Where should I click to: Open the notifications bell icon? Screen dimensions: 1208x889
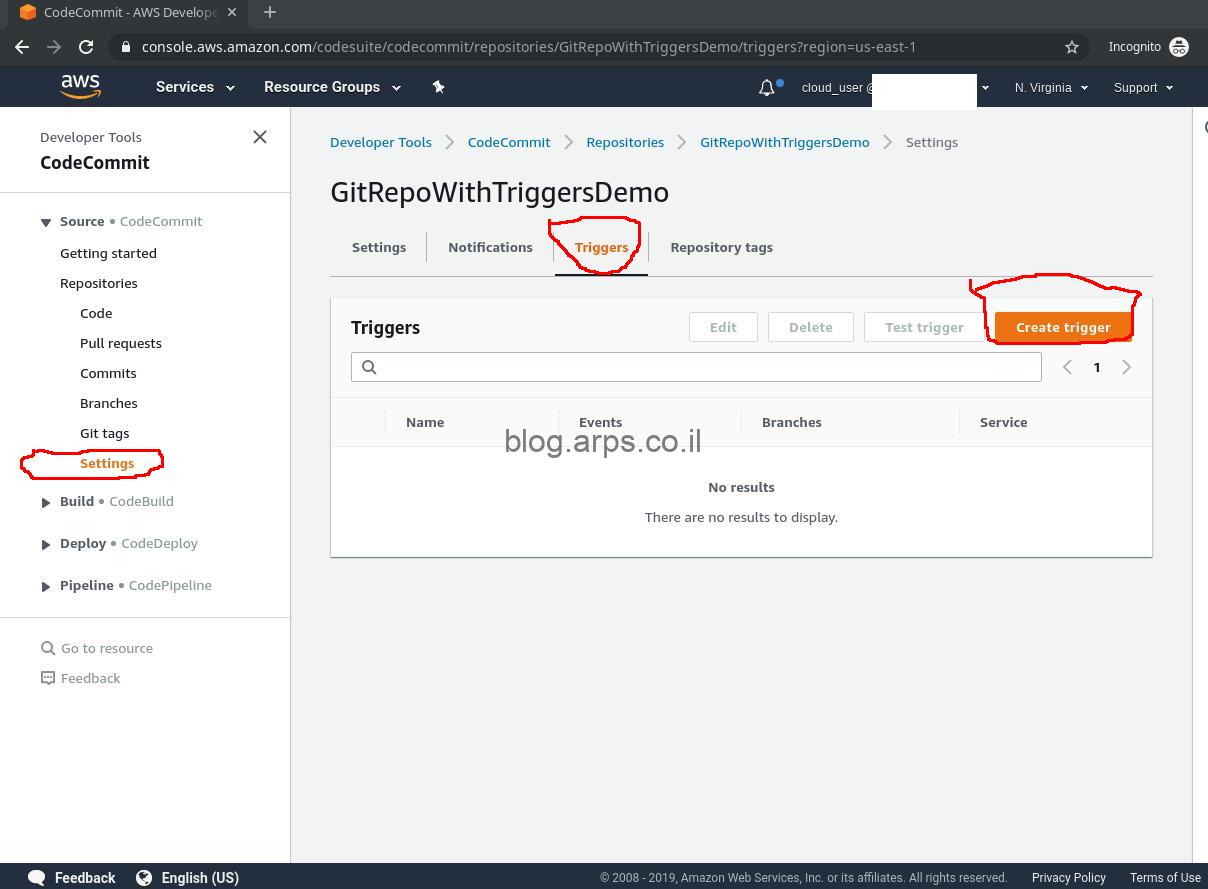[767, 87]
